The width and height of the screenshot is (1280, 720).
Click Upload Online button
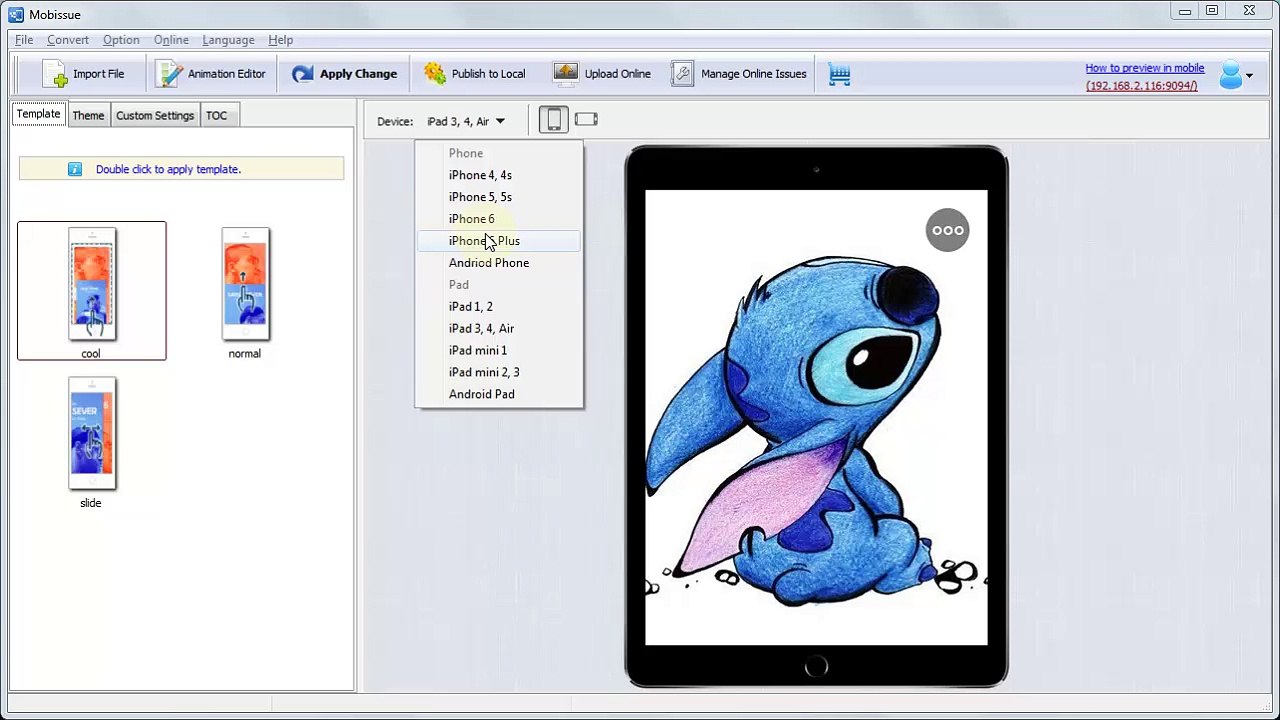point(602,74)
